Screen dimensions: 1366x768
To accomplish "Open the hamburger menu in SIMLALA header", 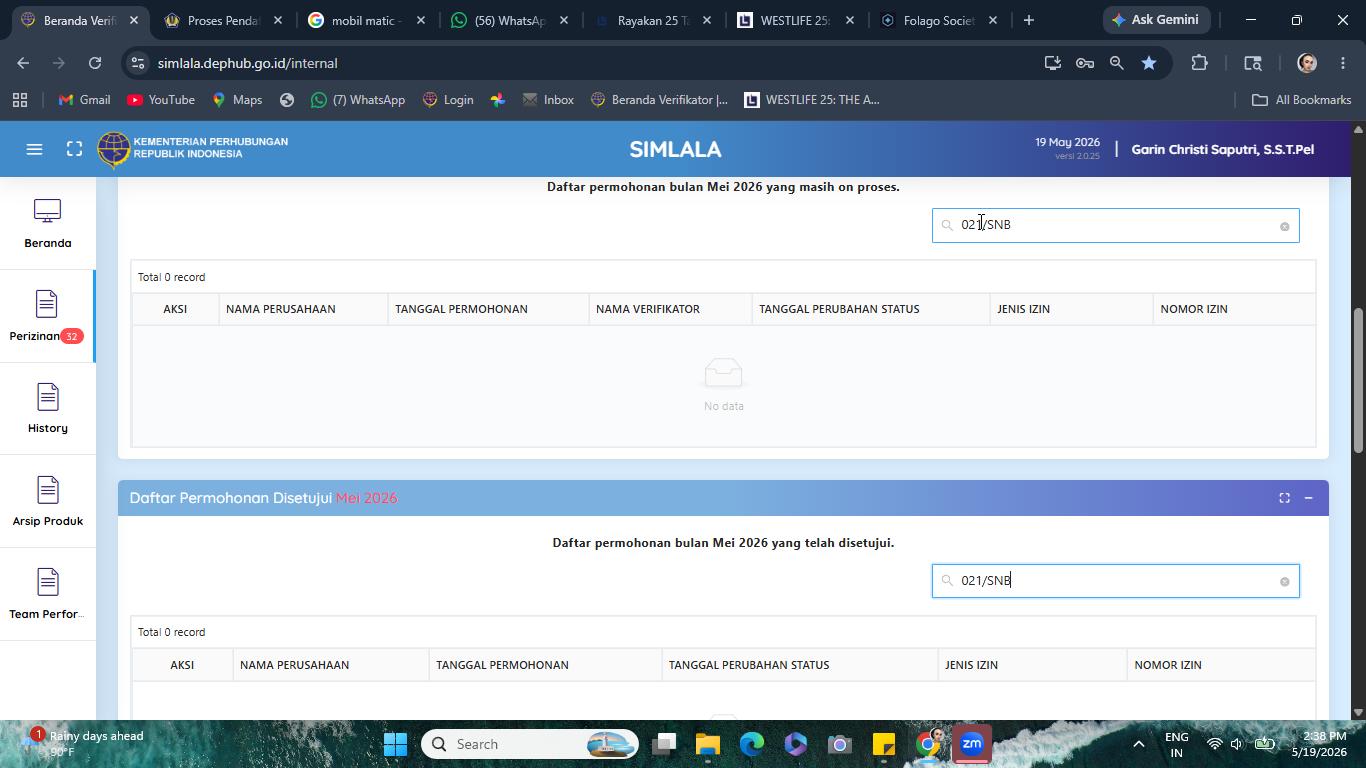I will pos(34,149).
